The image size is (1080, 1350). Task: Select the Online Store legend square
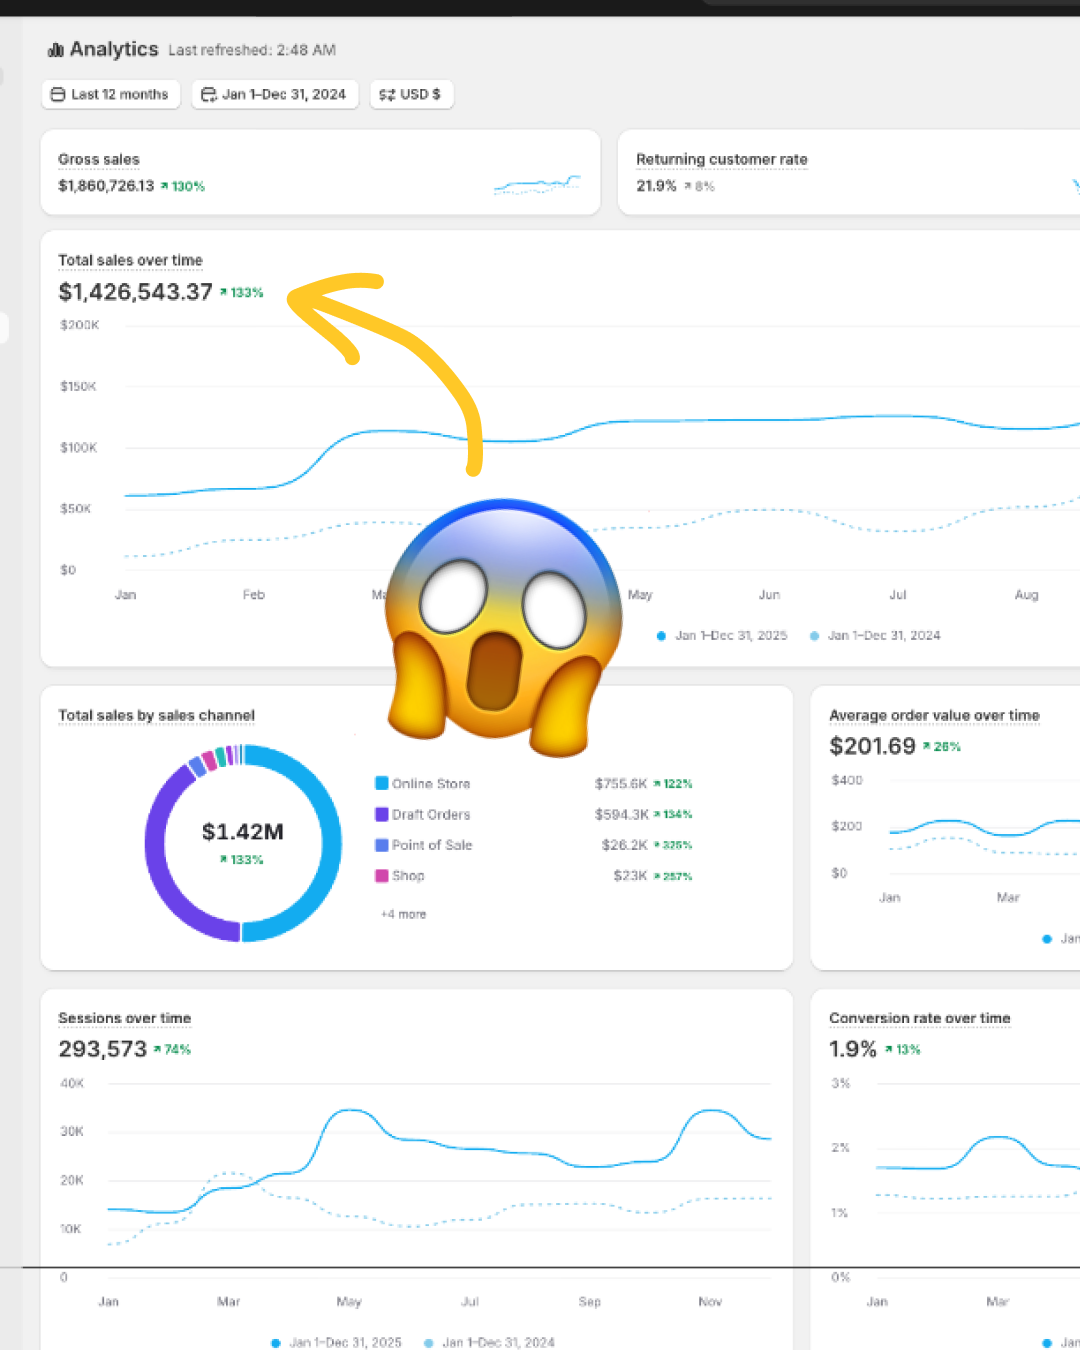tap(381, 783)
